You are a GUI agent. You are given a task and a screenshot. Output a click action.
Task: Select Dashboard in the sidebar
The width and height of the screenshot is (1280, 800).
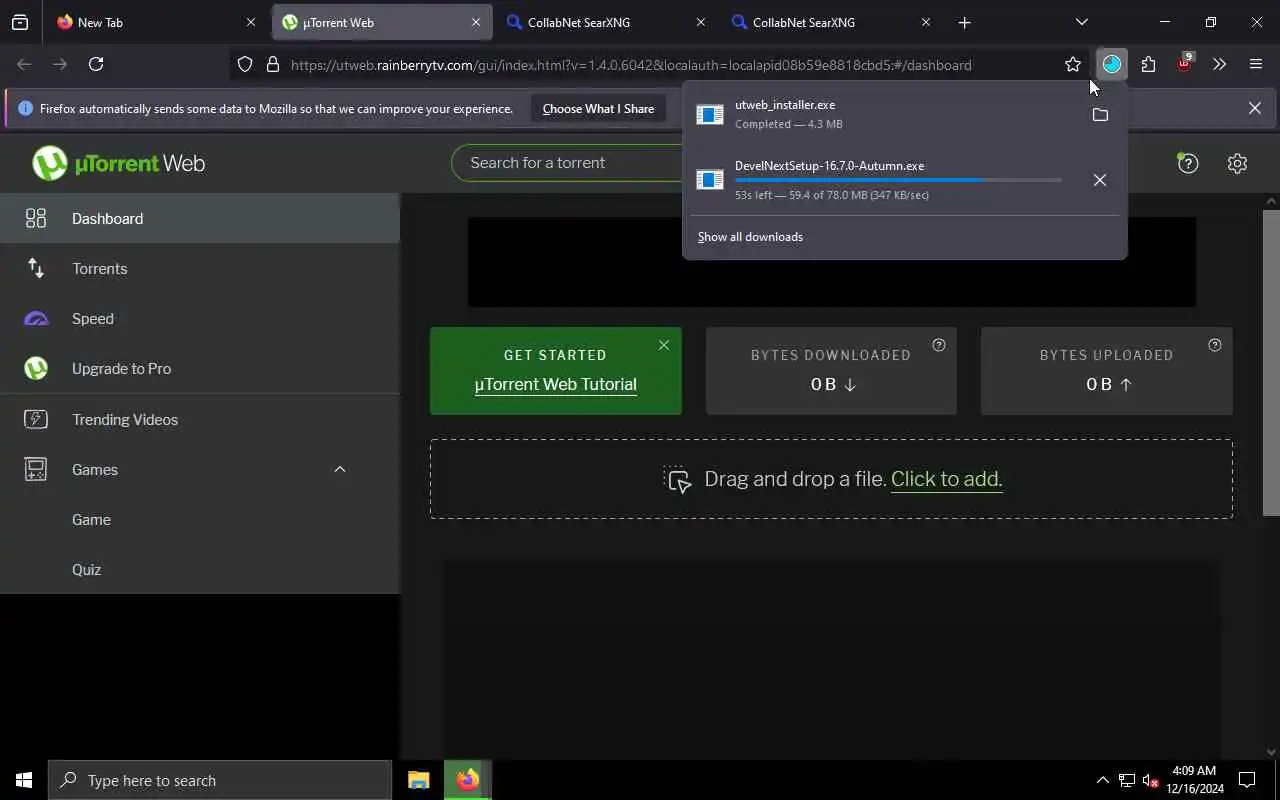click(200, 218)
